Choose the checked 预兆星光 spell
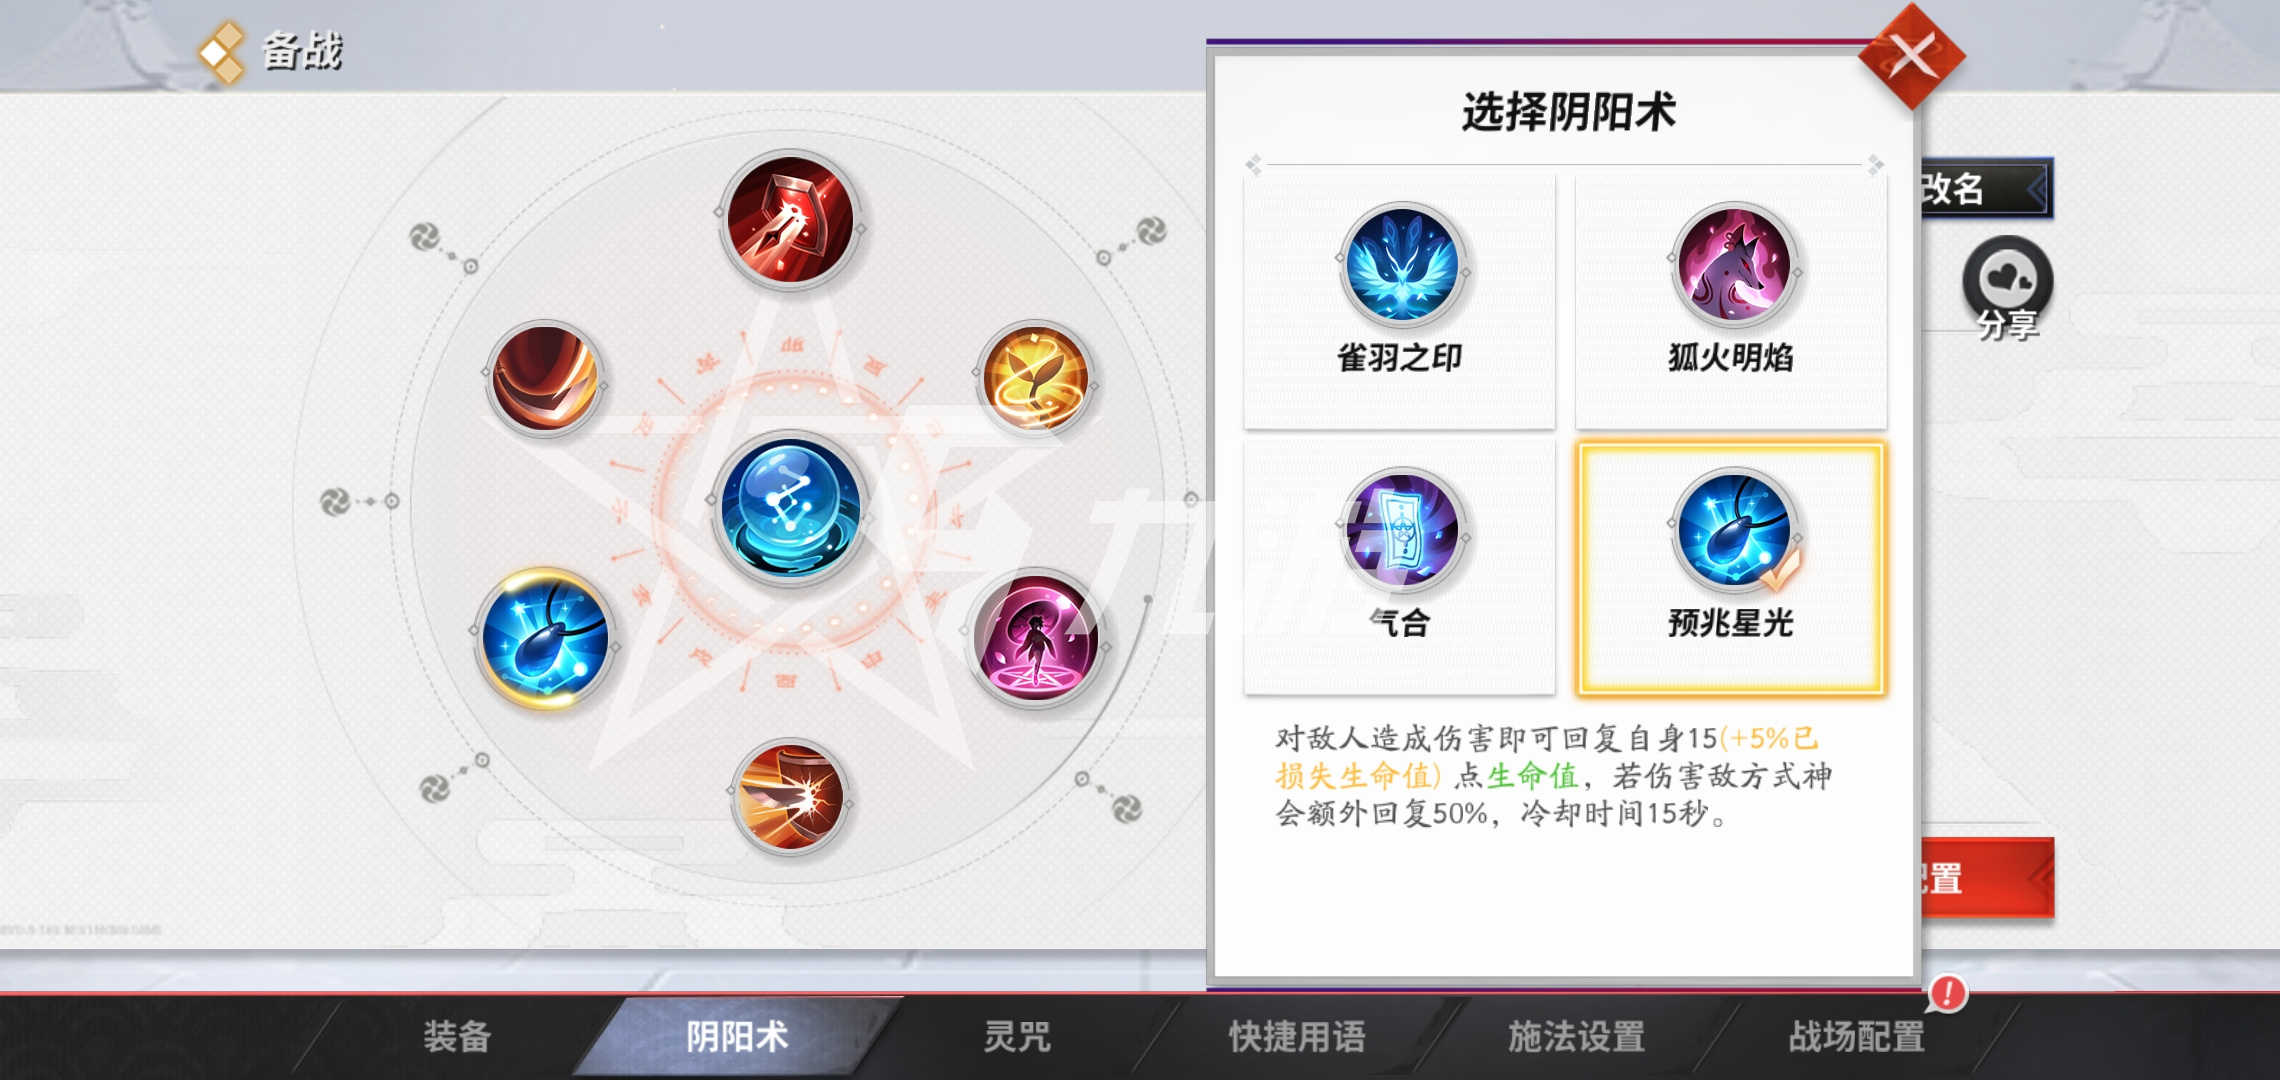 (1731, 567)
